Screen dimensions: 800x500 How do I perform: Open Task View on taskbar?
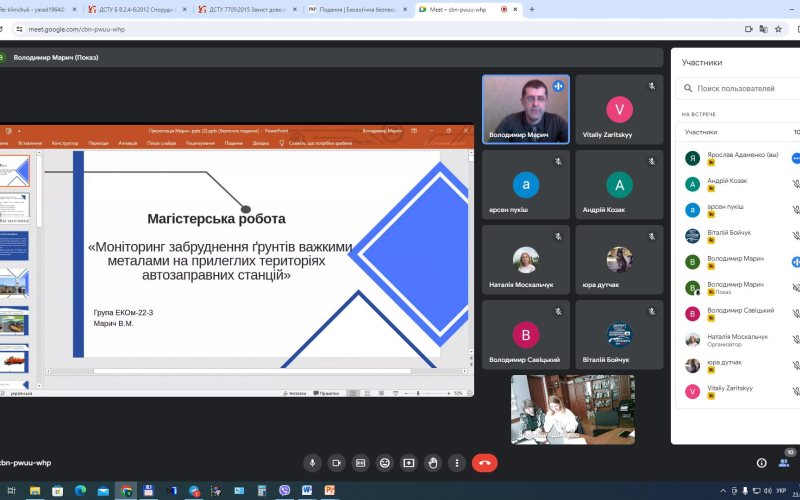[x=11, y=491]
